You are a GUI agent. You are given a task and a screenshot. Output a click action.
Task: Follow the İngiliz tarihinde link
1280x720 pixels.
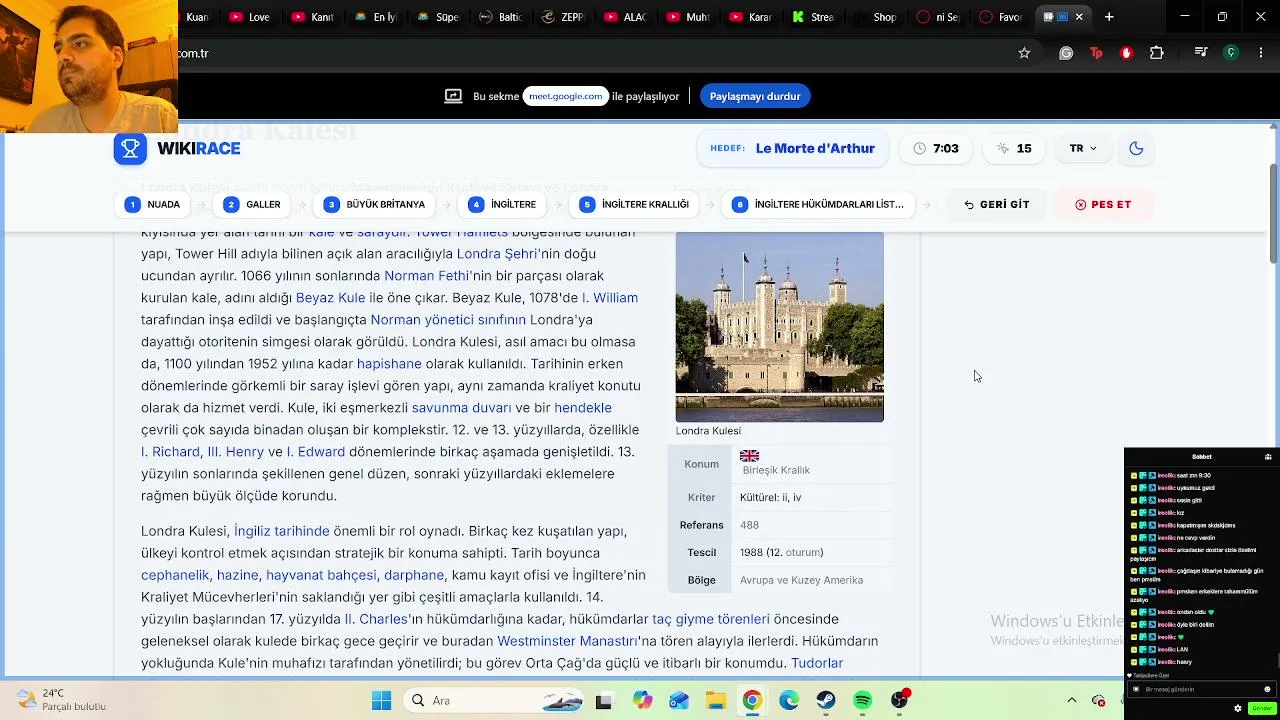pos(282,531)
